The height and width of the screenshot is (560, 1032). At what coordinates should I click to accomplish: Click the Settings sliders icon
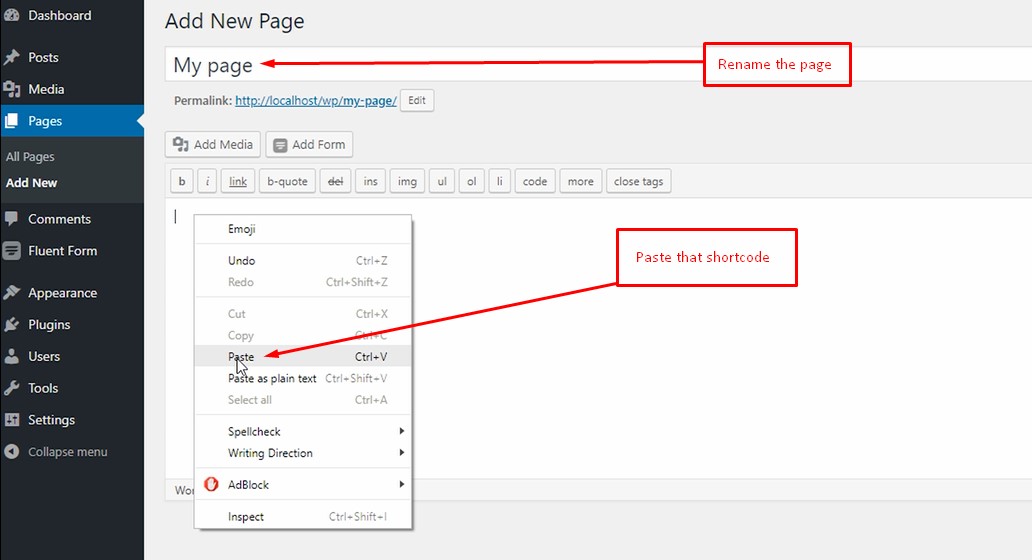point(11,419)
